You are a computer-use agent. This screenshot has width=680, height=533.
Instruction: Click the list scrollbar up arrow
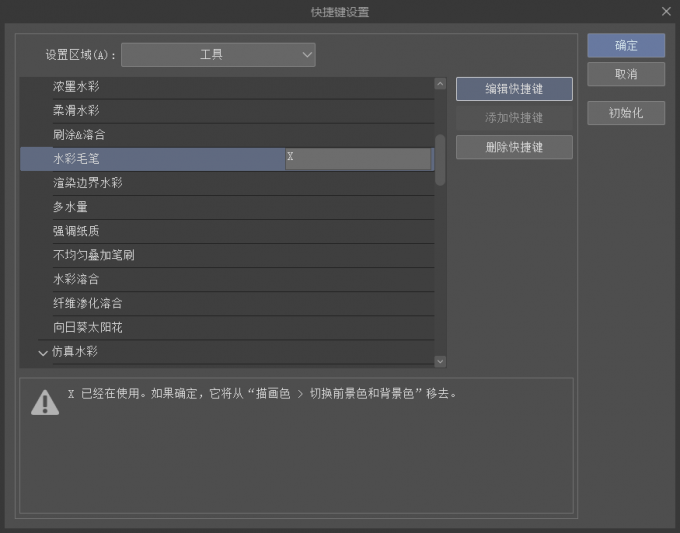coord(440,84)
